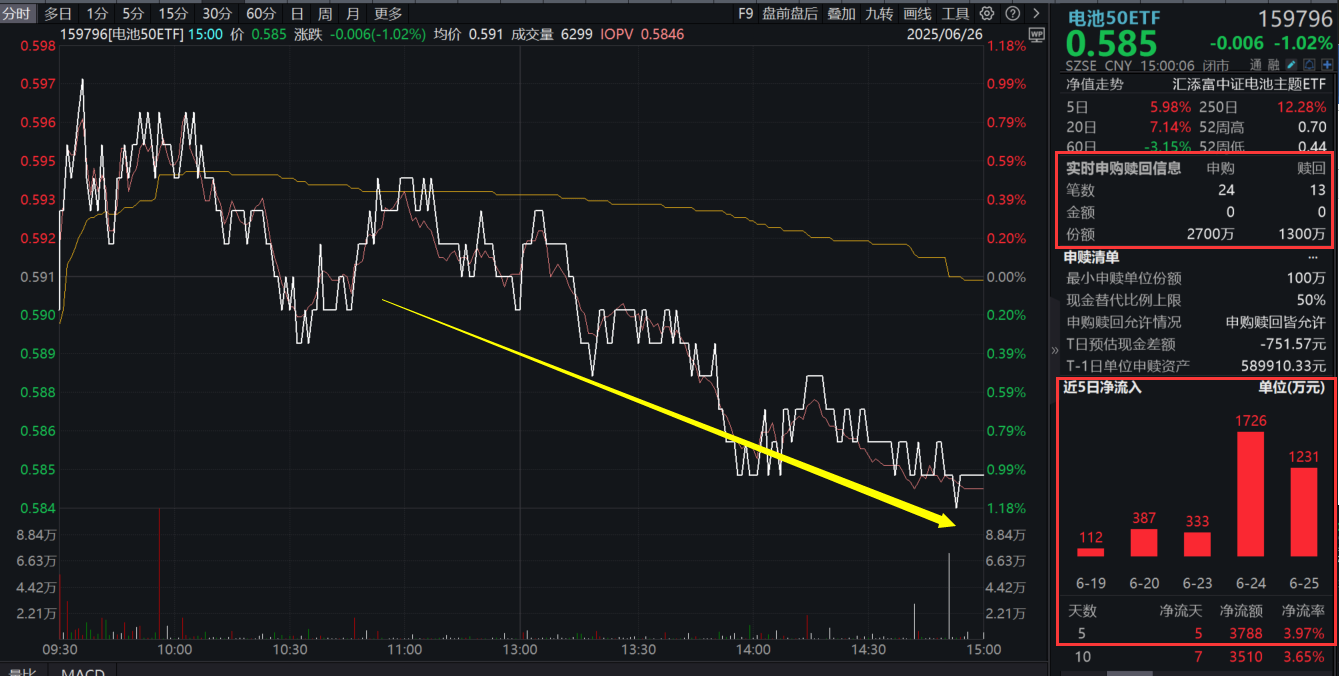Image resolution: width=1339 pixels, height=676 pixels.
Task: Click the chart date 2025/06/26
Action: click(944, 34)
